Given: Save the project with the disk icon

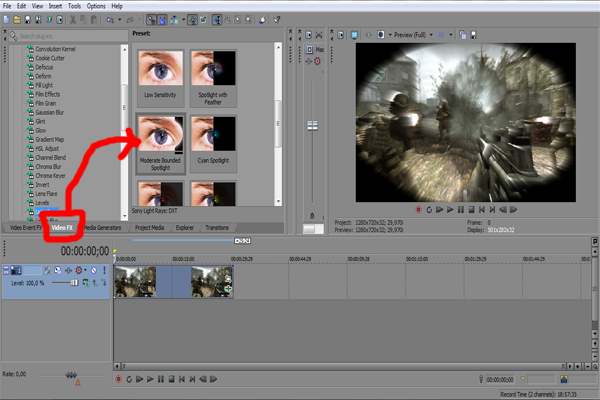Looking at the screenshot, I should [28, 20].
